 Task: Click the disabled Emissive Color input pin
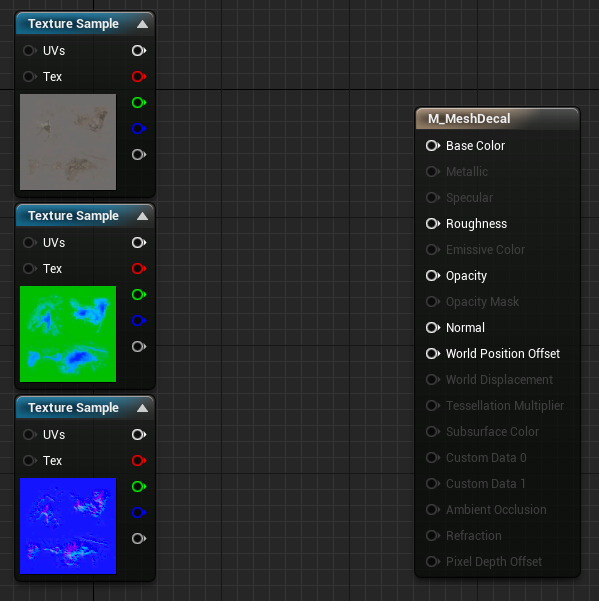pos(433,250)
